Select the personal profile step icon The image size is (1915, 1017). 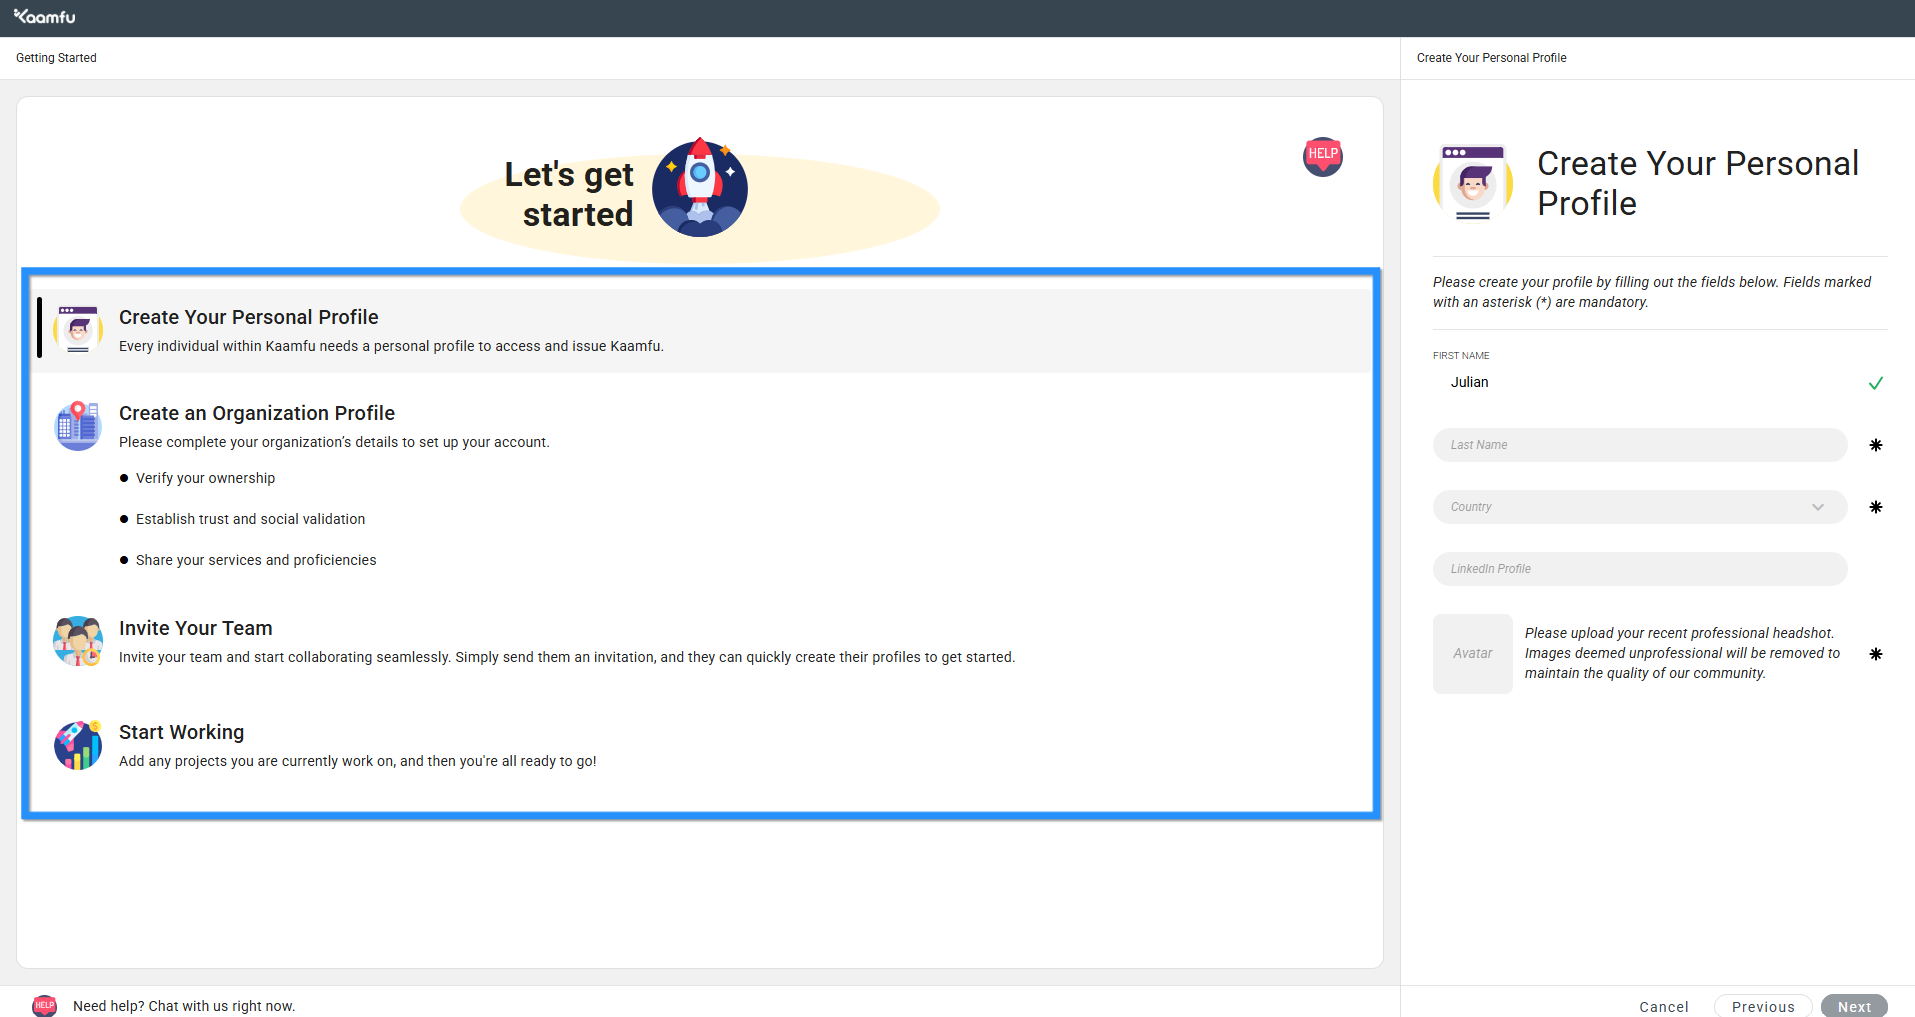pos(78,330)
